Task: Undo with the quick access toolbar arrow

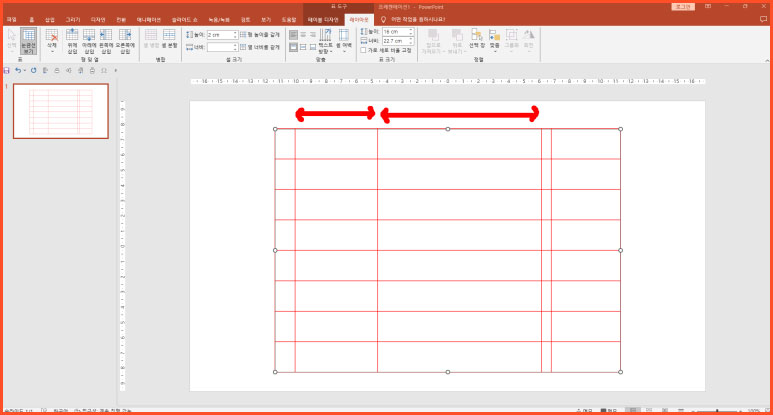Action: pos(18,70)
